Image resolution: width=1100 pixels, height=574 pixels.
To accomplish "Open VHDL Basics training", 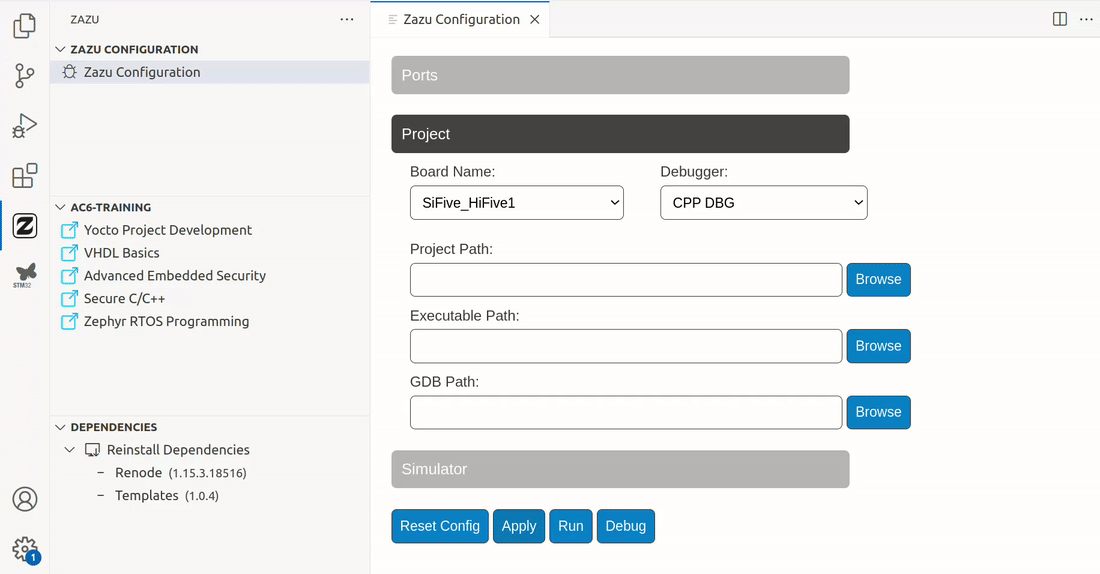I will pyautogui.click(x=121, y=253).
